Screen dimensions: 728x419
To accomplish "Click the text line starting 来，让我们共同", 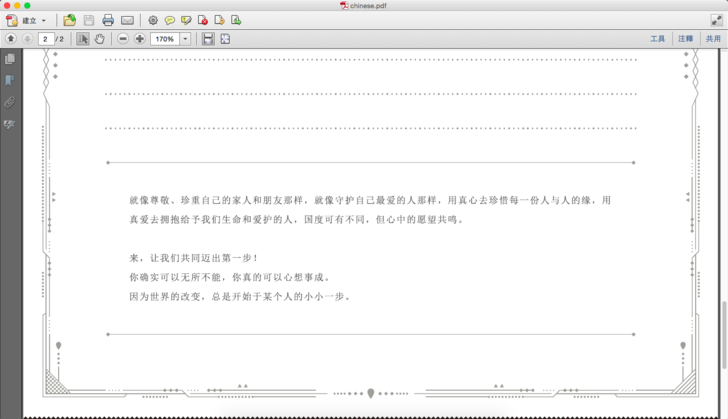I will click(193, 258).
